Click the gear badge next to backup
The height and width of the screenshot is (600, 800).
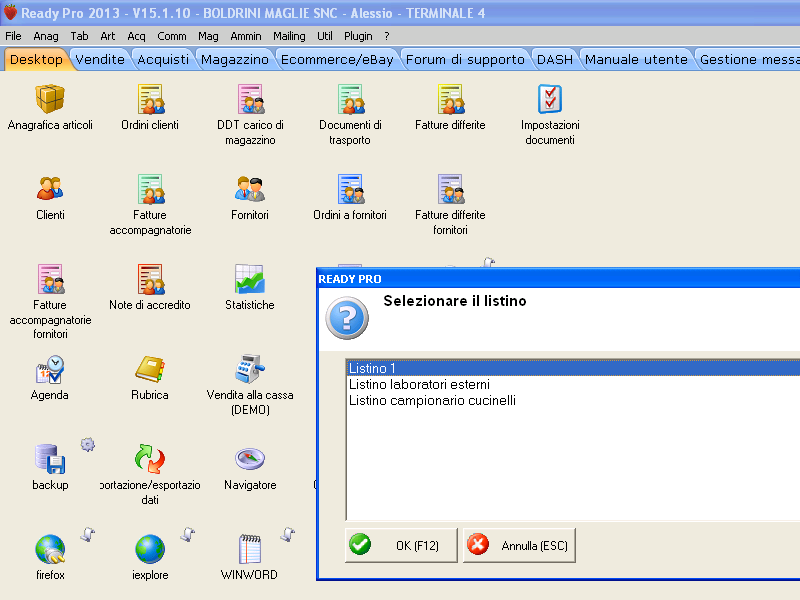(88, 445)
